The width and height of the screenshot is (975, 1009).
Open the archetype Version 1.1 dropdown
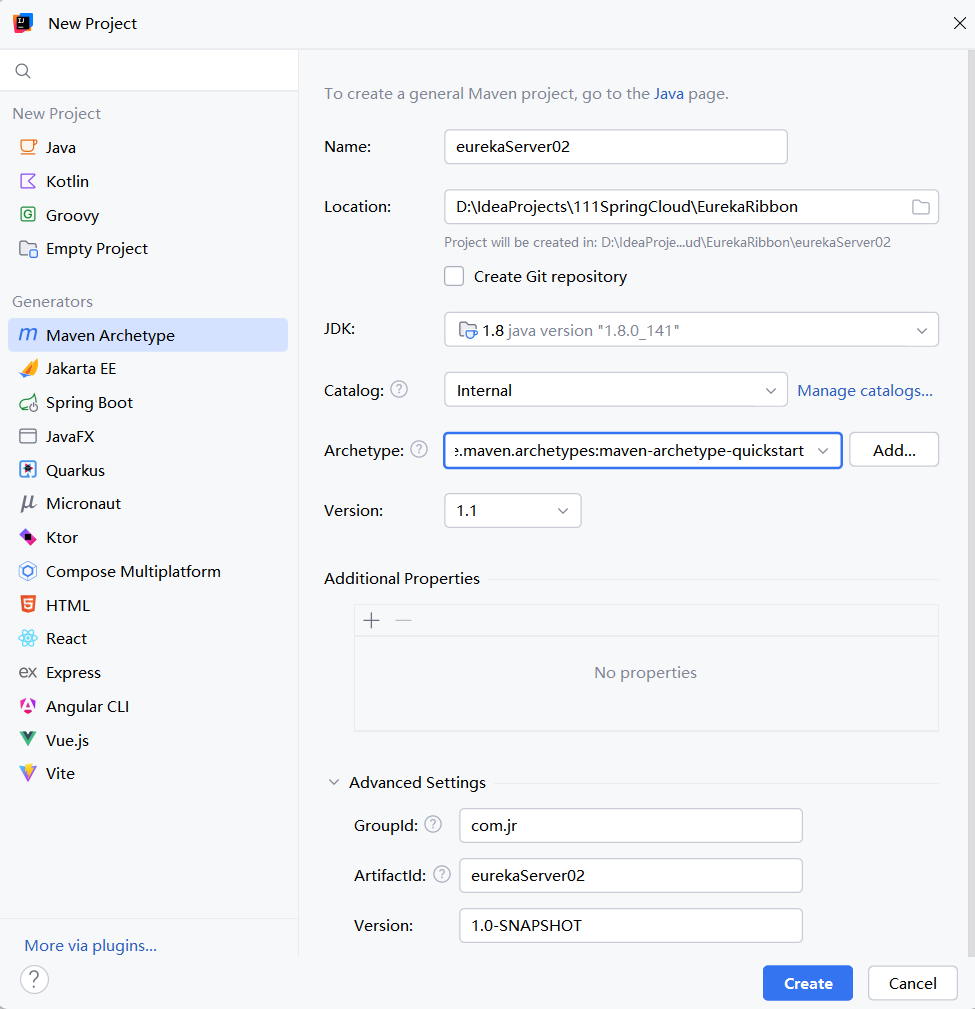(x=512, y=510)
